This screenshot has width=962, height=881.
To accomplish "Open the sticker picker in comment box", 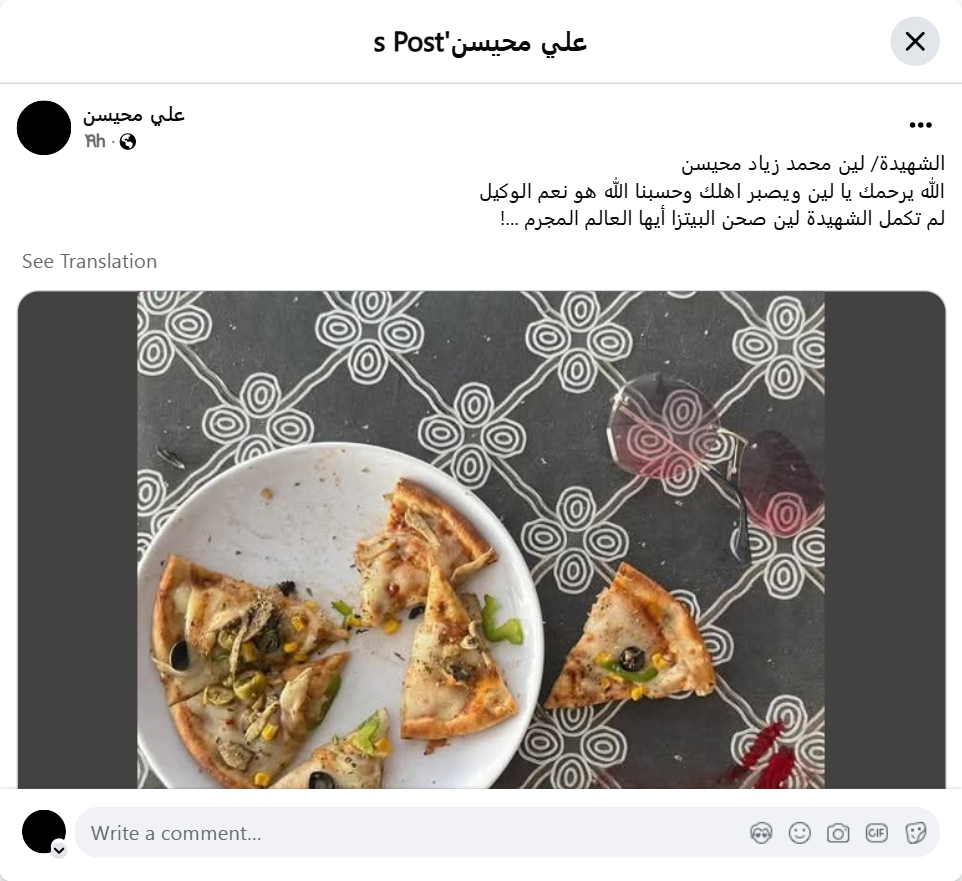I will tap(915, 833).
